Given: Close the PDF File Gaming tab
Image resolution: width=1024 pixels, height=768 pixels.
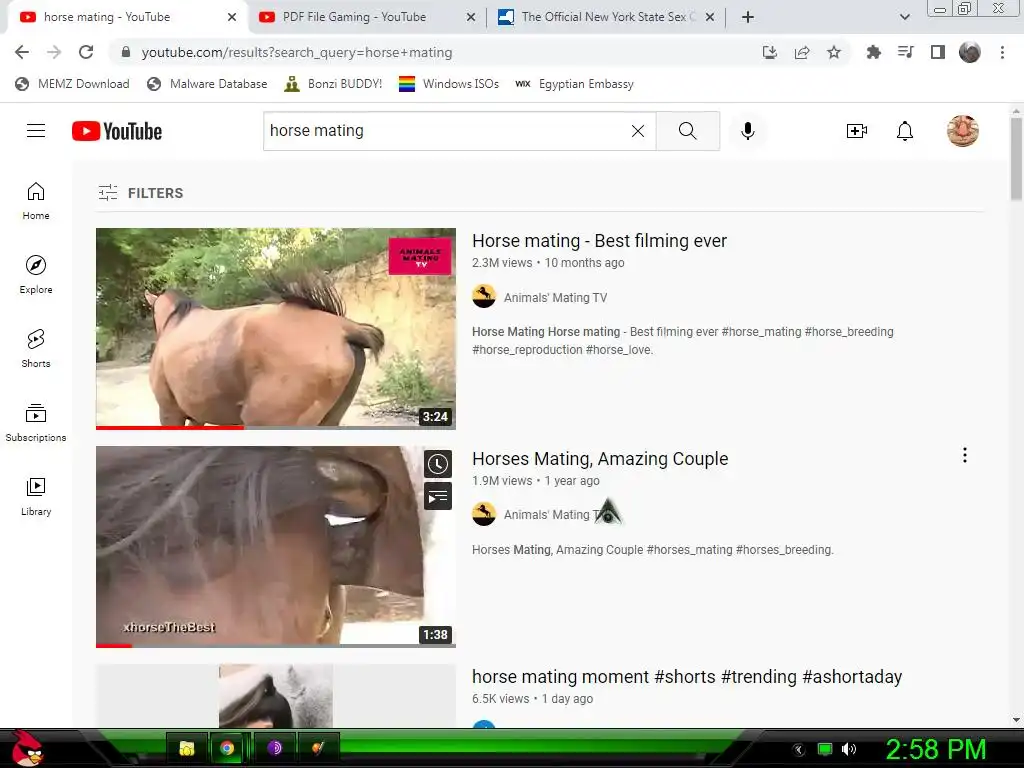Looking at the screenshot, I should click(x=471, y=17).
